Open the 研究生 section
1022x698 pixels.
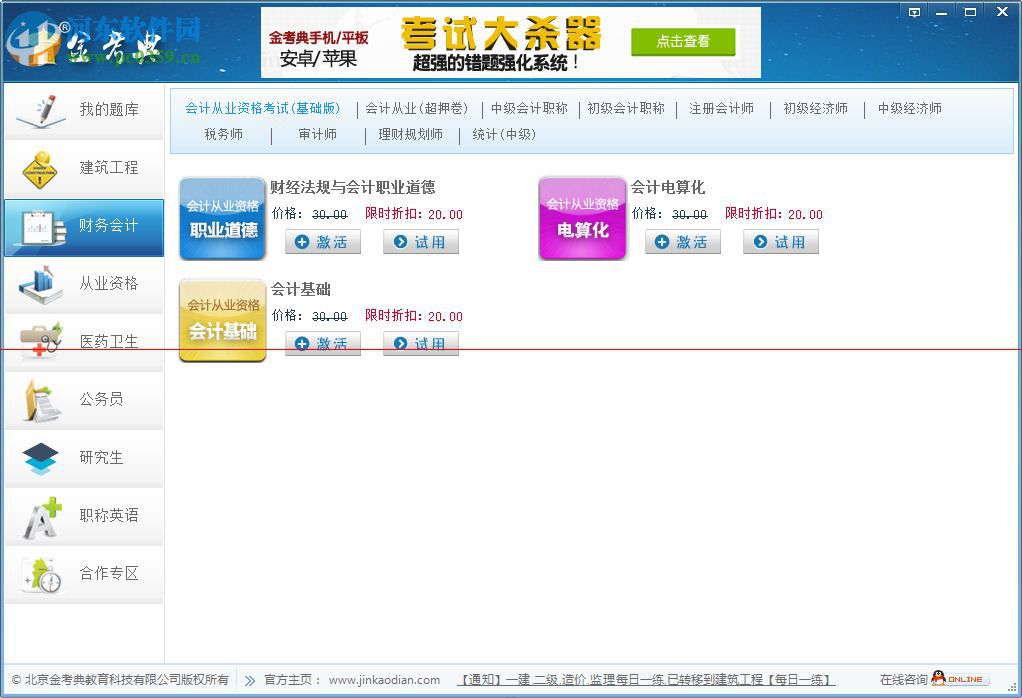(83, 458)
